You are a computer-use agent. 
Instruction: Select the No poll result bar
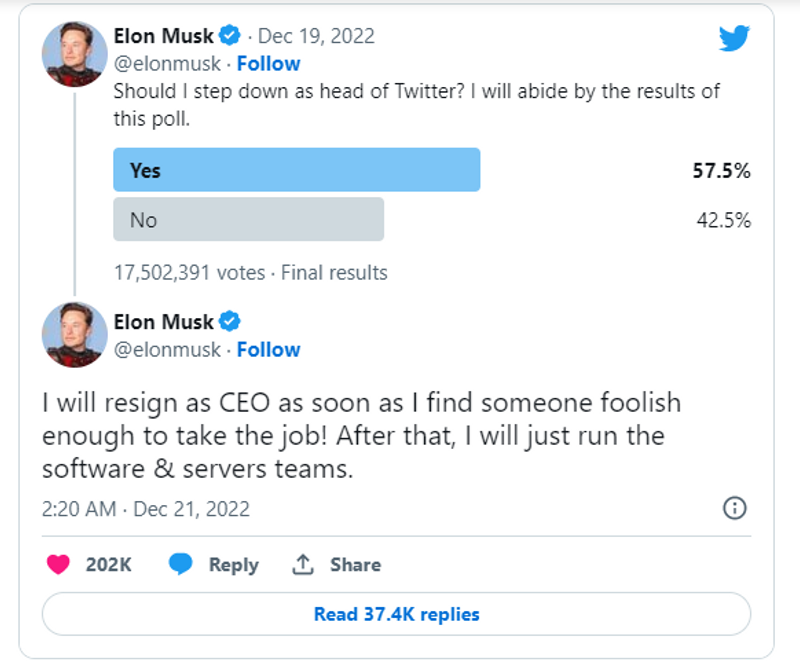pos(248,219)
